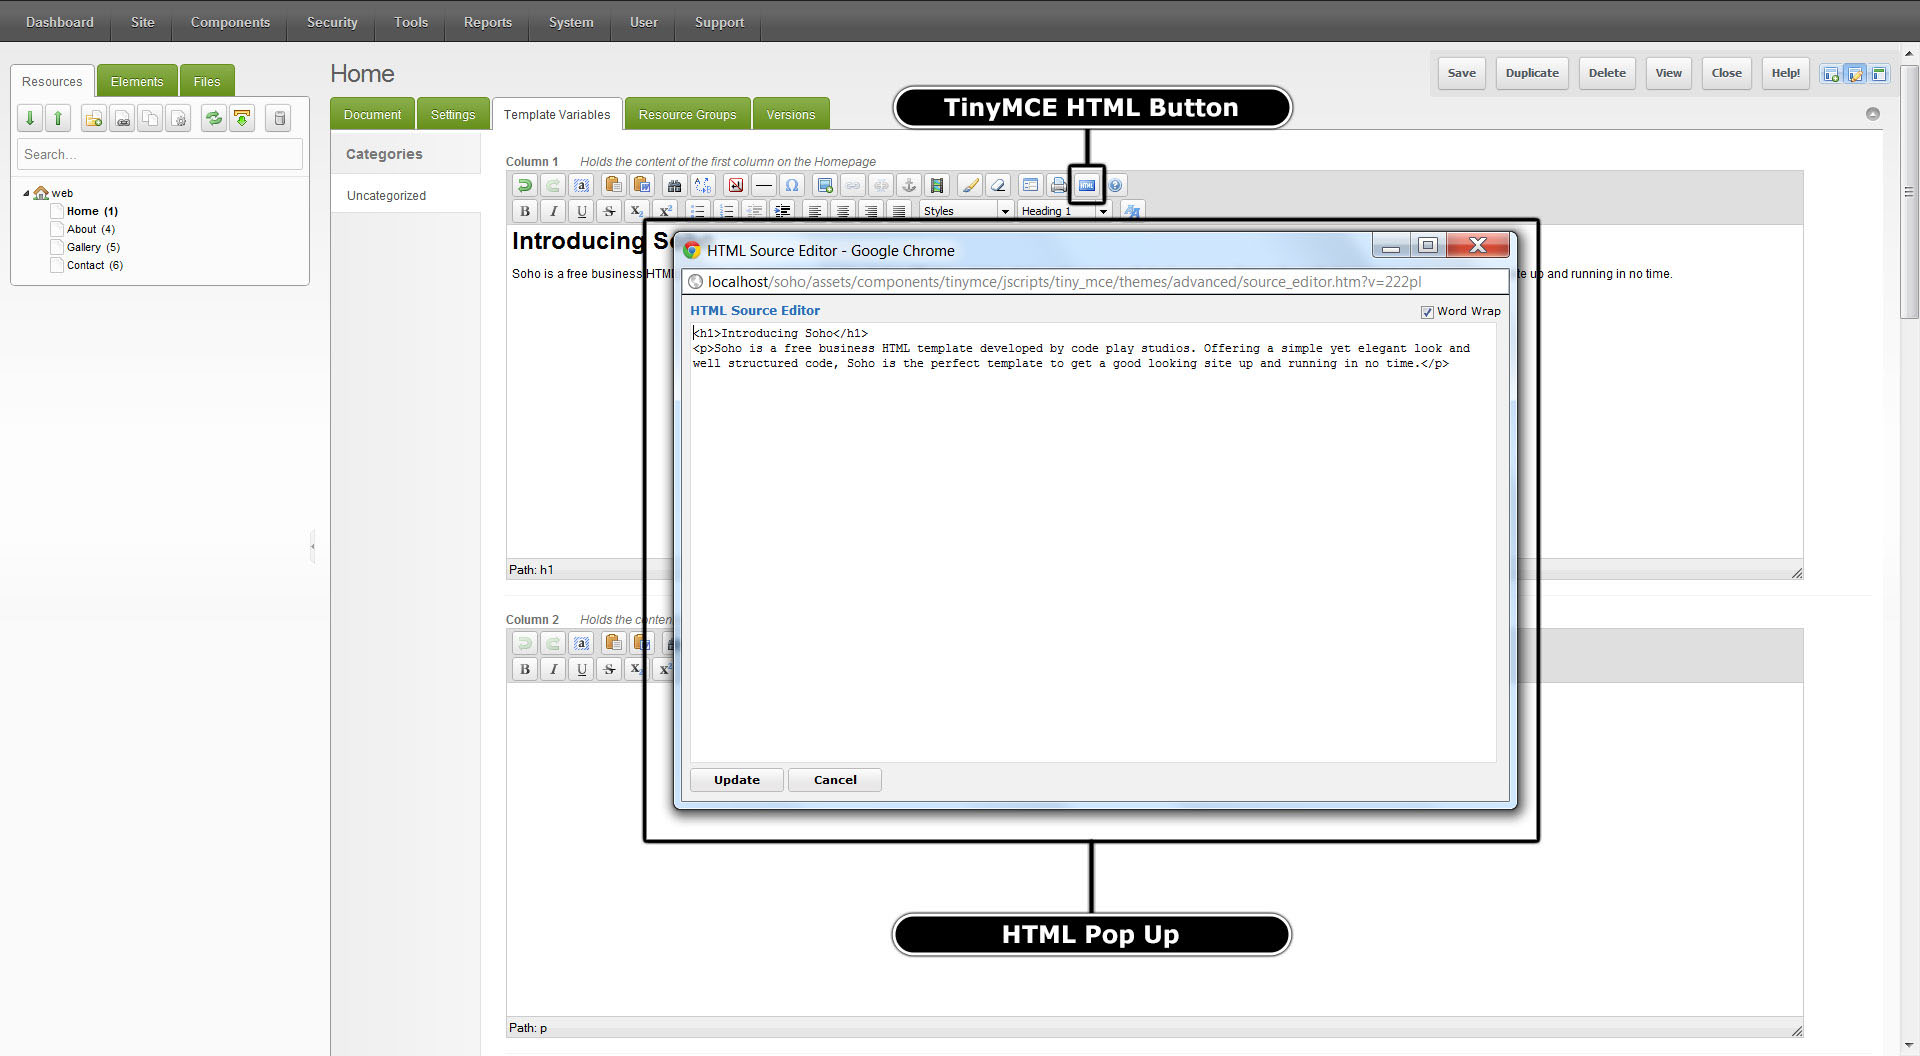
Task: Insert embedded media filmstrip icon in Column 1
Action: (937, 185)
